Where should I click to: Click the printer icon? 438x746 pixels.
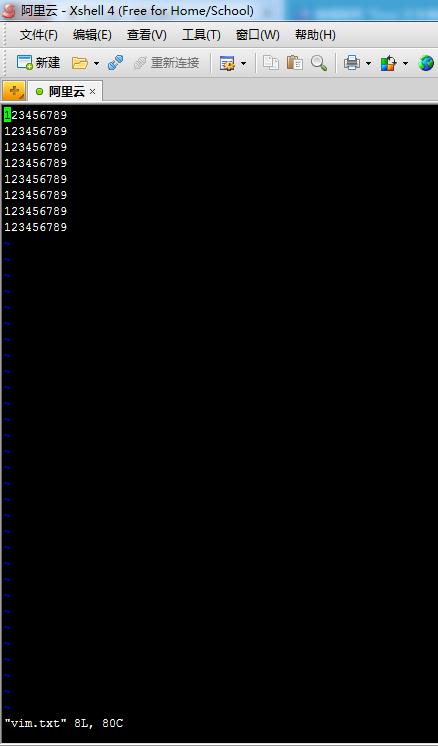(x=352, y=62)
